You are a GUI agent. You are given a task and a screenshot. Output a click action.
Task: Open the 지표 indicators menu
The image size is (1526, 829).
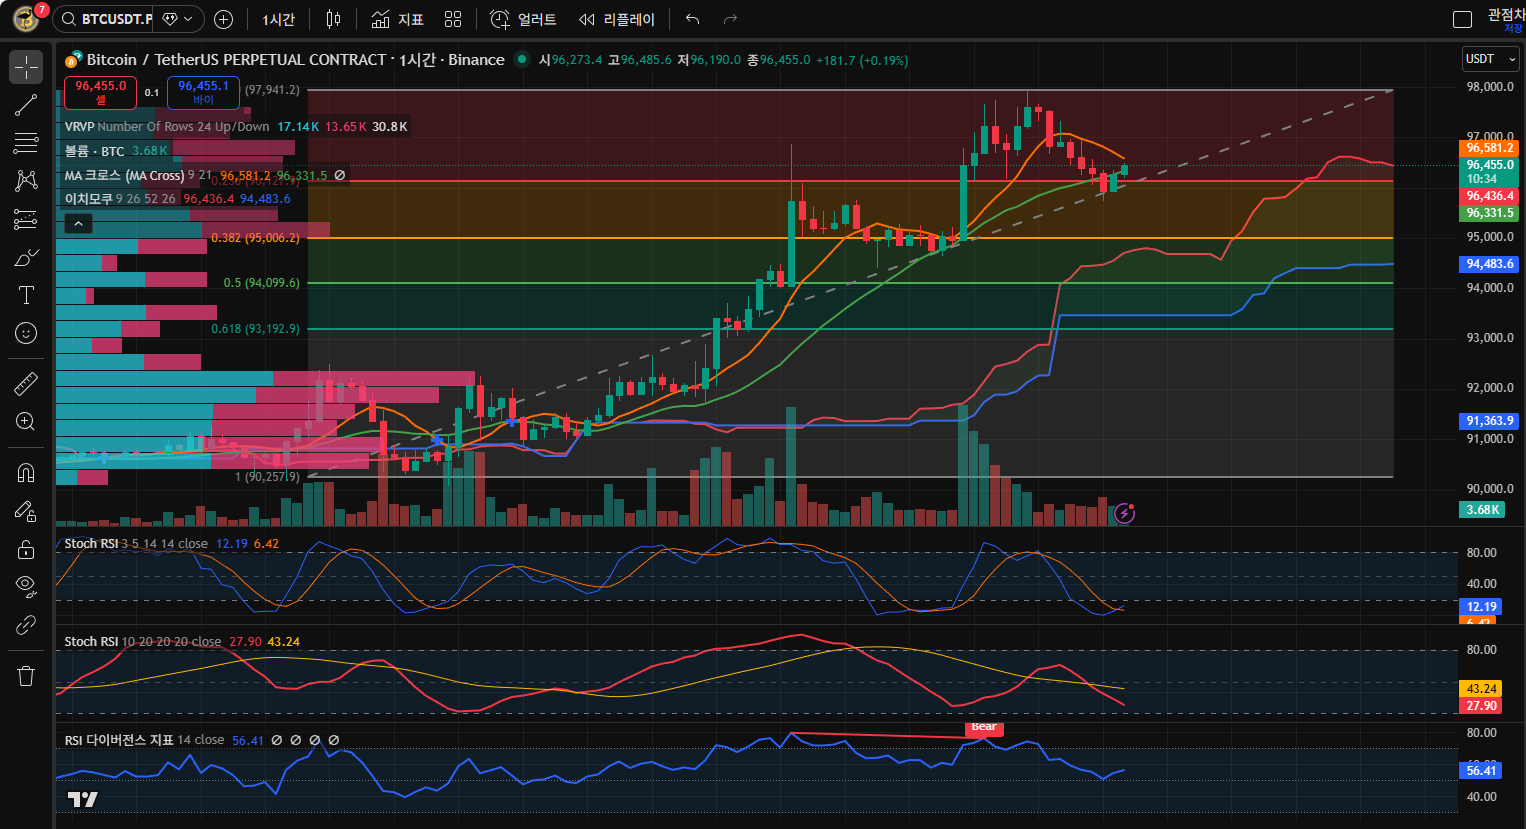tap(397, 19)
